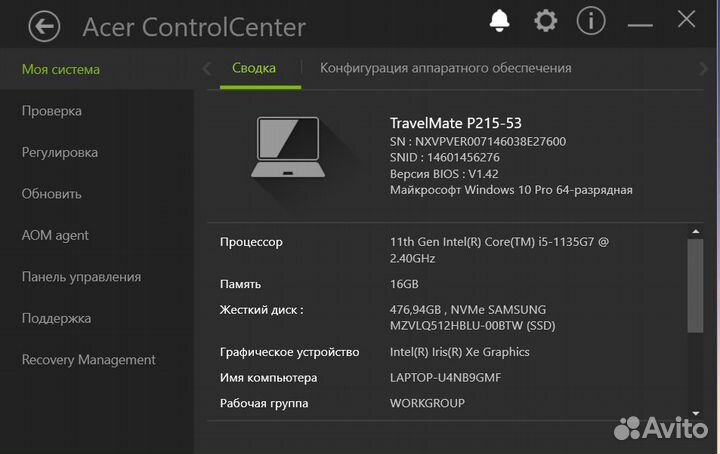The width and height of the screenshot is (720, 454).
Task: Open Регулировка section
Action: tap(60, 152)
